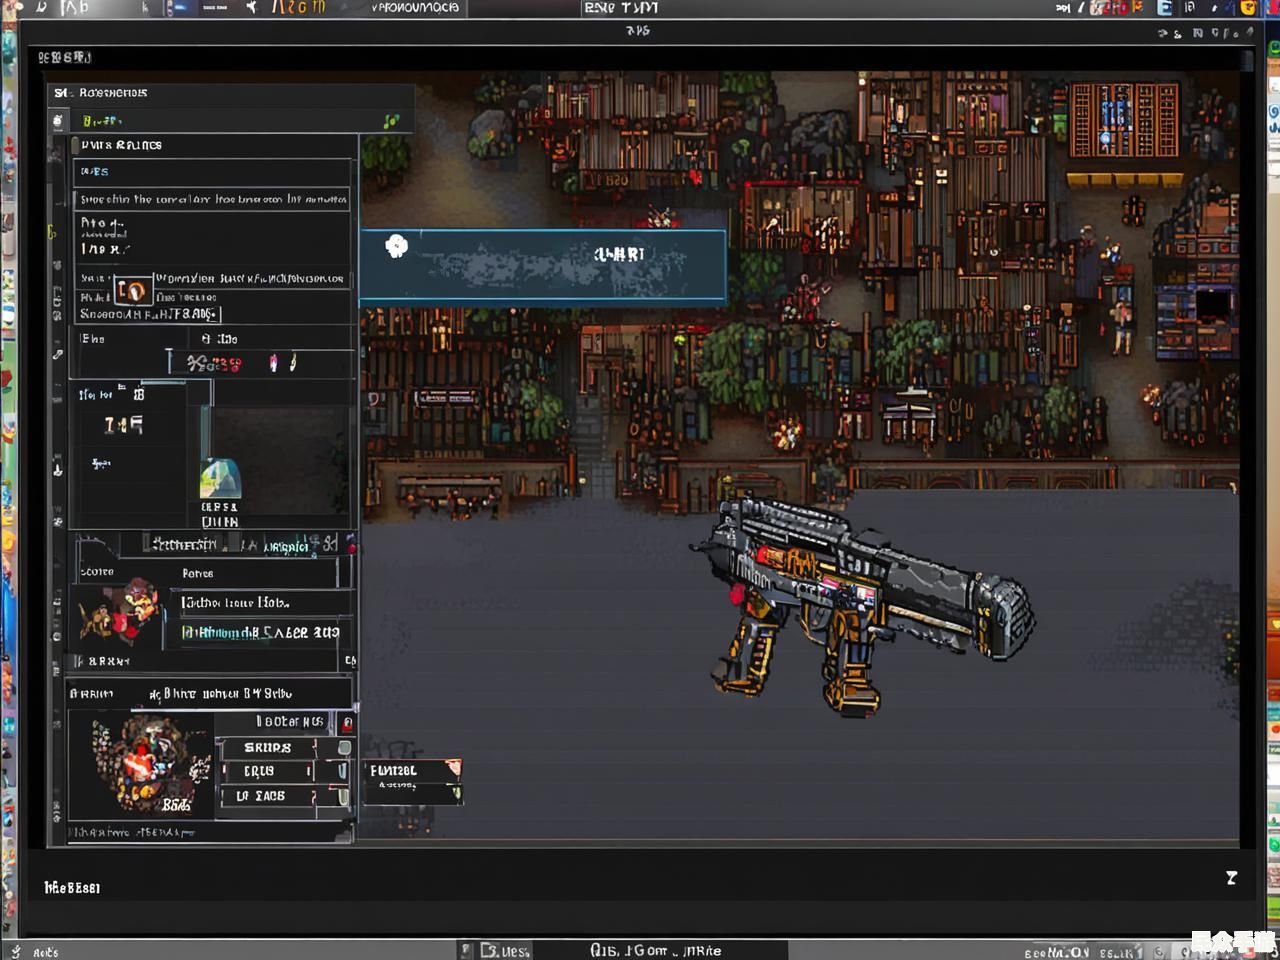Collapse the section header below the panel title
This screenshot has height=960, width=1280.
pos(76,145)
